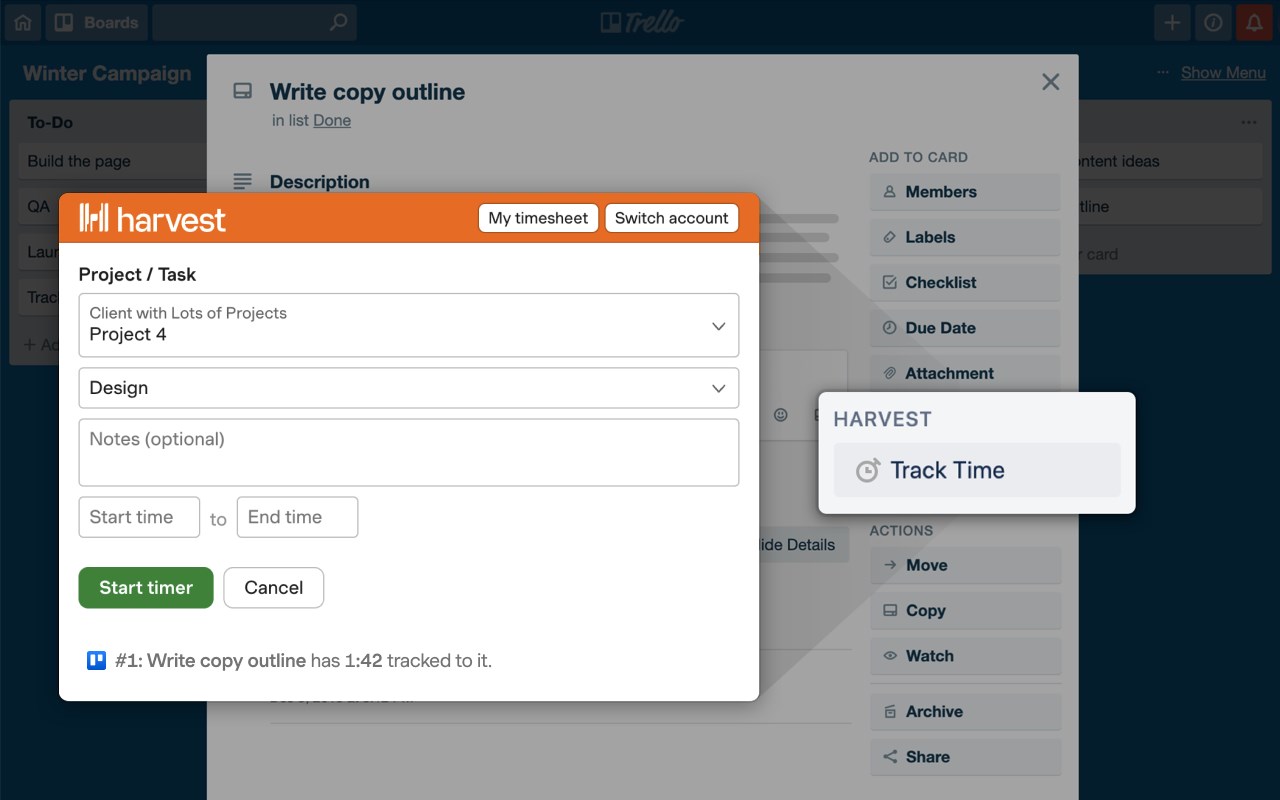This screenshot has width=1280, height=800.
Task: Click the End time field
Action: tap(297, 517)
